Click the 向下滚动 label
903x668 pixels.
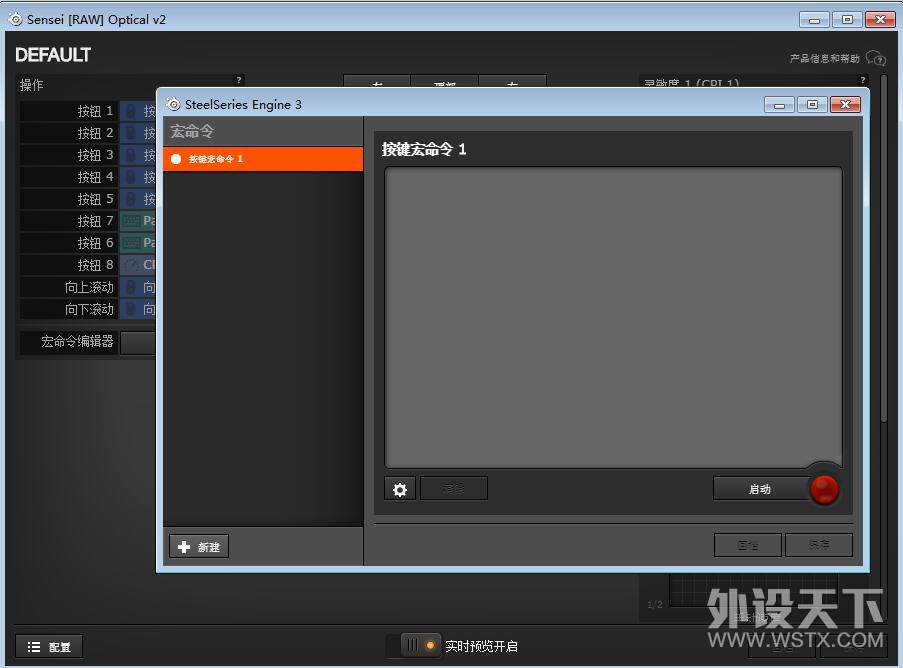click(x=89, y=309)
